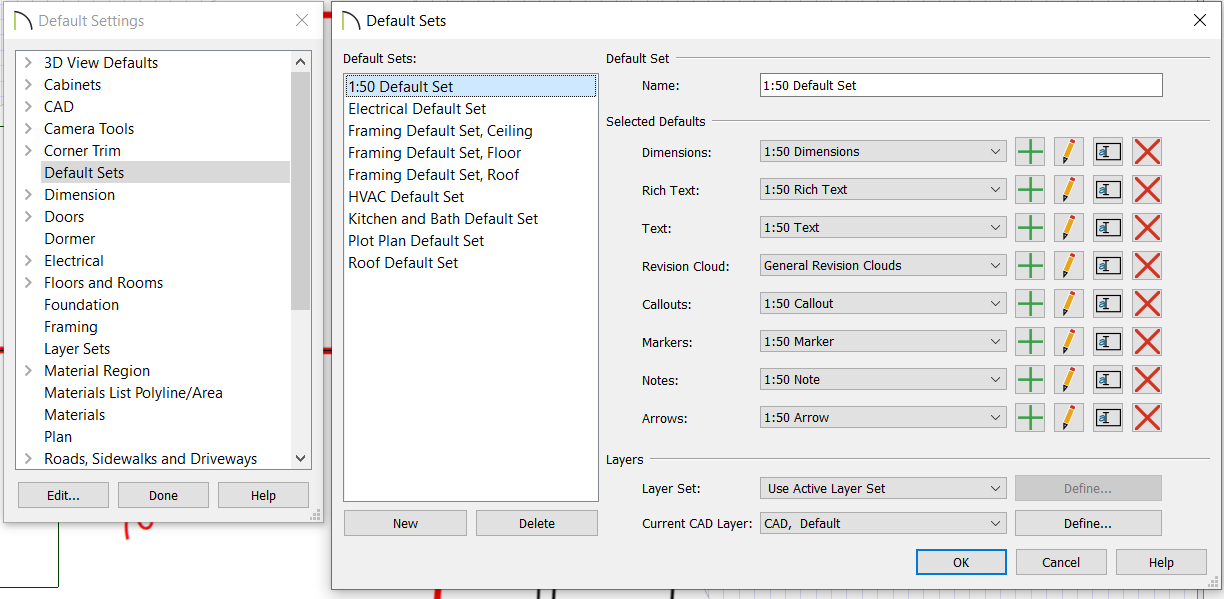Expand the 3D View Defaults tree item
Viewport: 1224px width, 599px height.
[28, 62]
